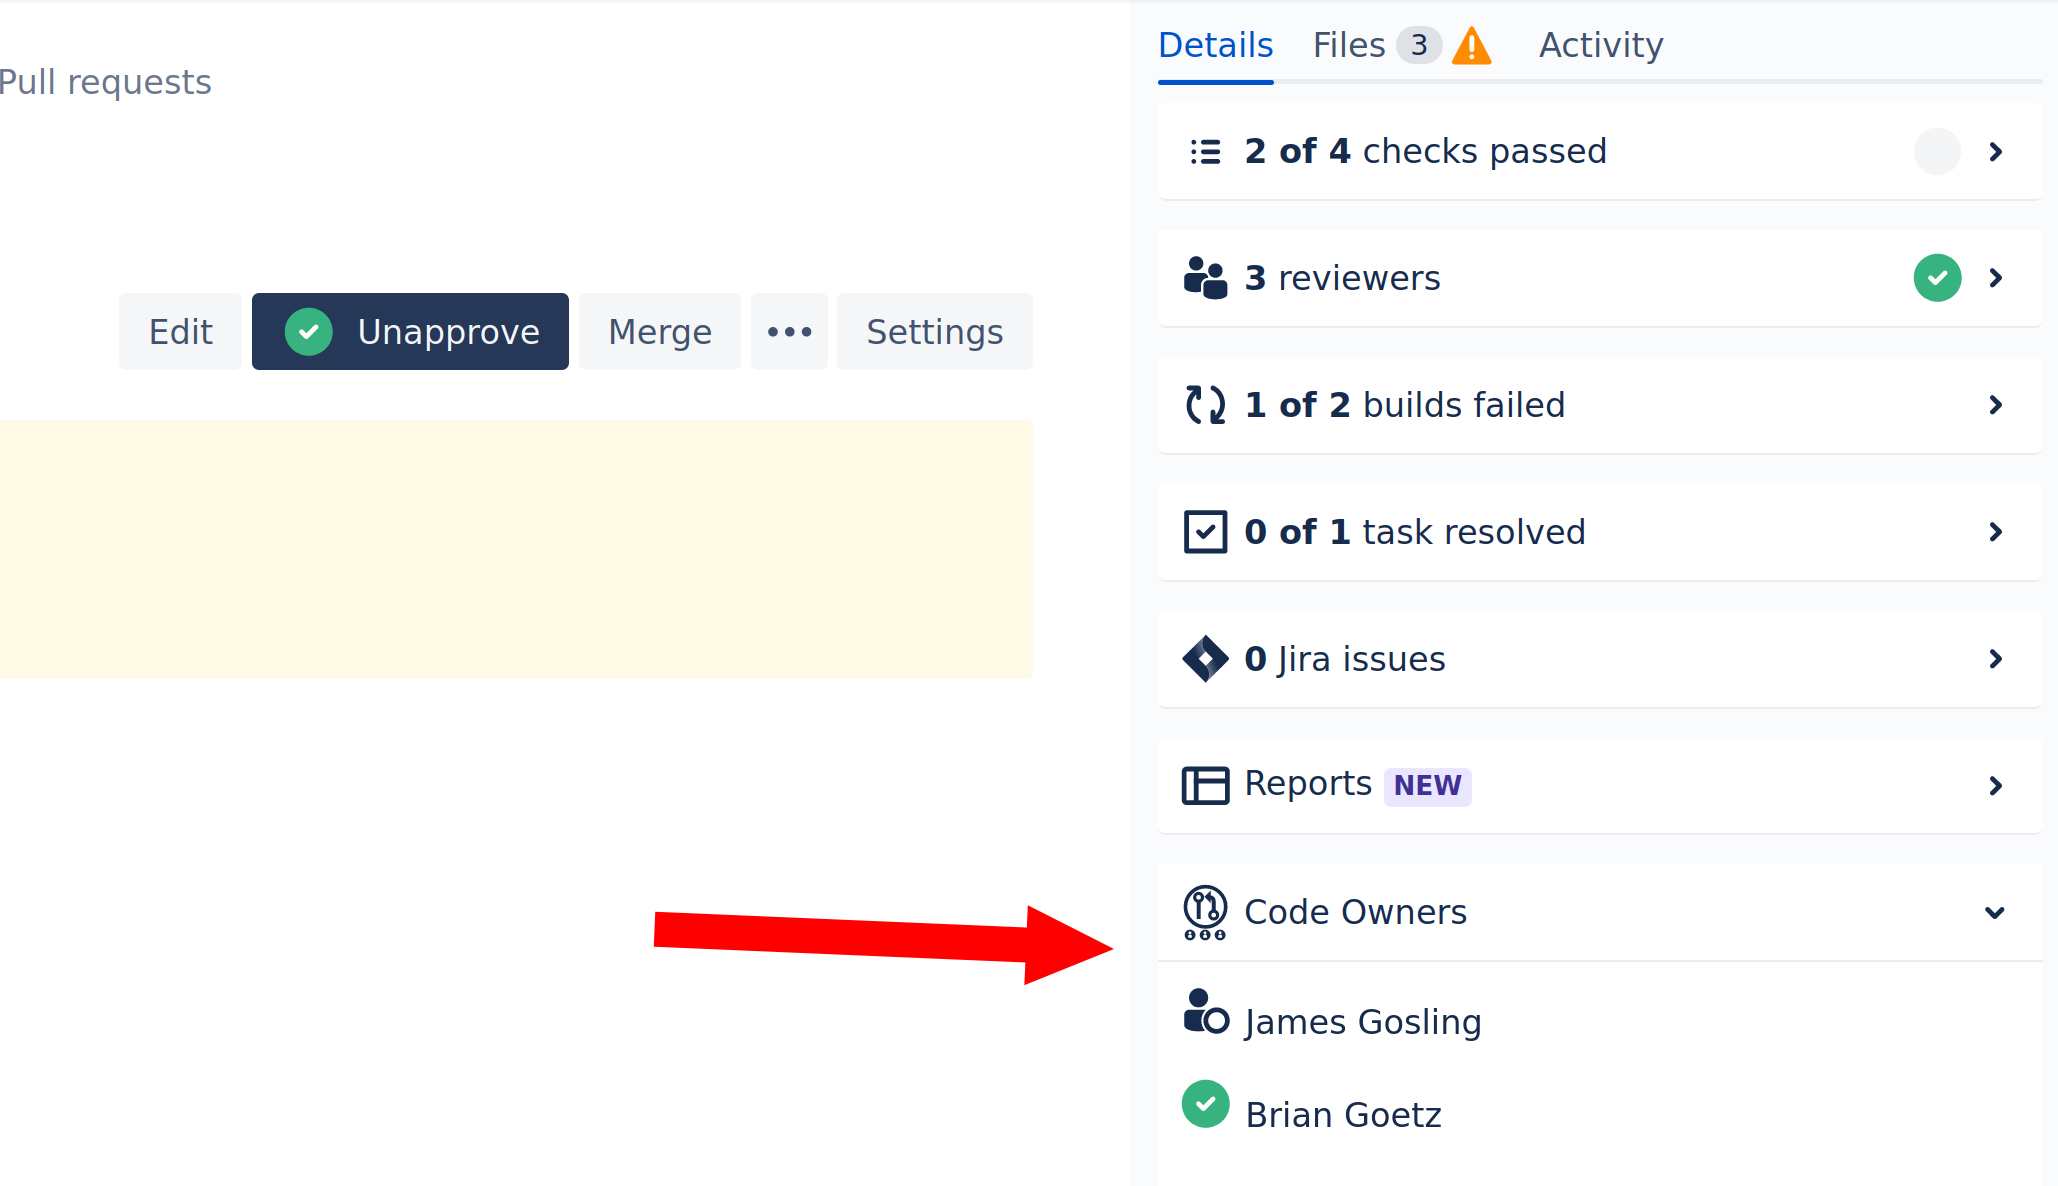The width and height of the screenshot is (2058, 1186).
Task: Click the task resolved checkbox icon
Action: click(1205, 532)
